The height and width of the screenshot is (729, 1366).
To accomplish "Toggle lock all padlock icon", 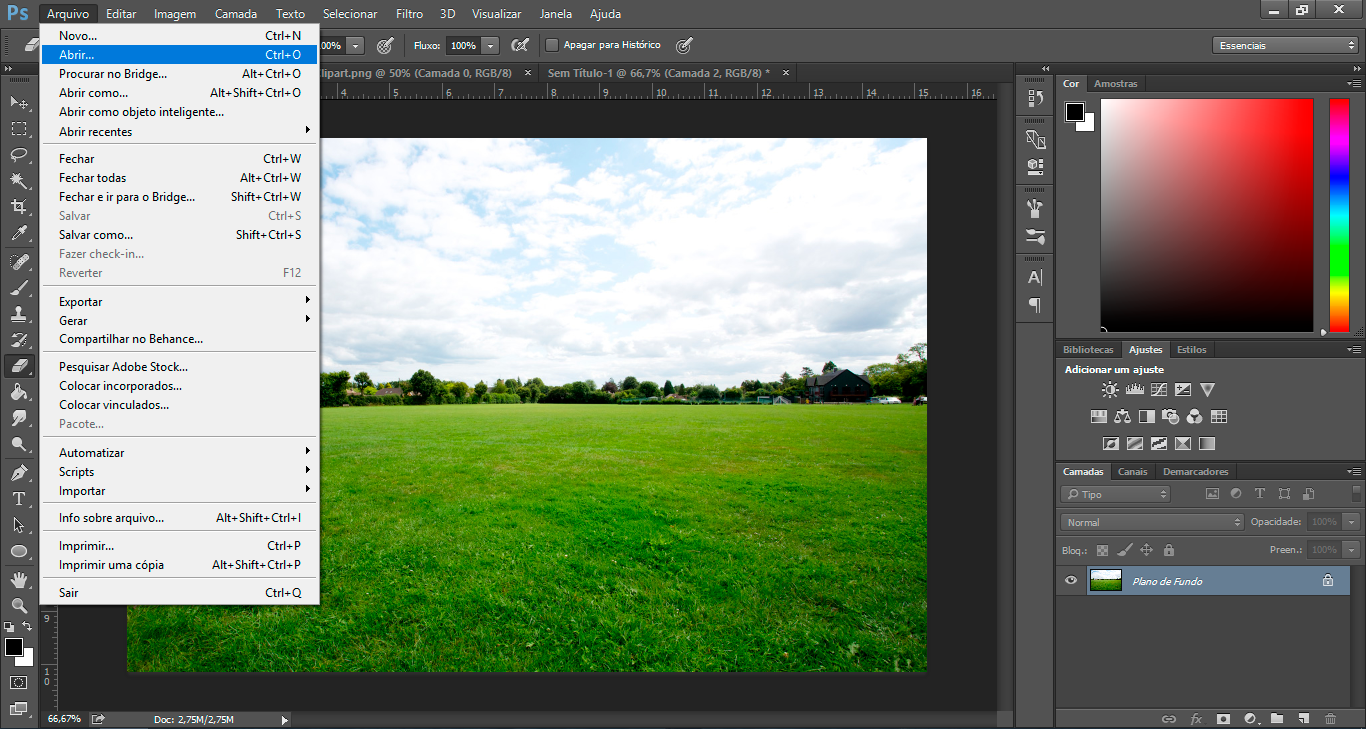I will [x=1169, y=550].
